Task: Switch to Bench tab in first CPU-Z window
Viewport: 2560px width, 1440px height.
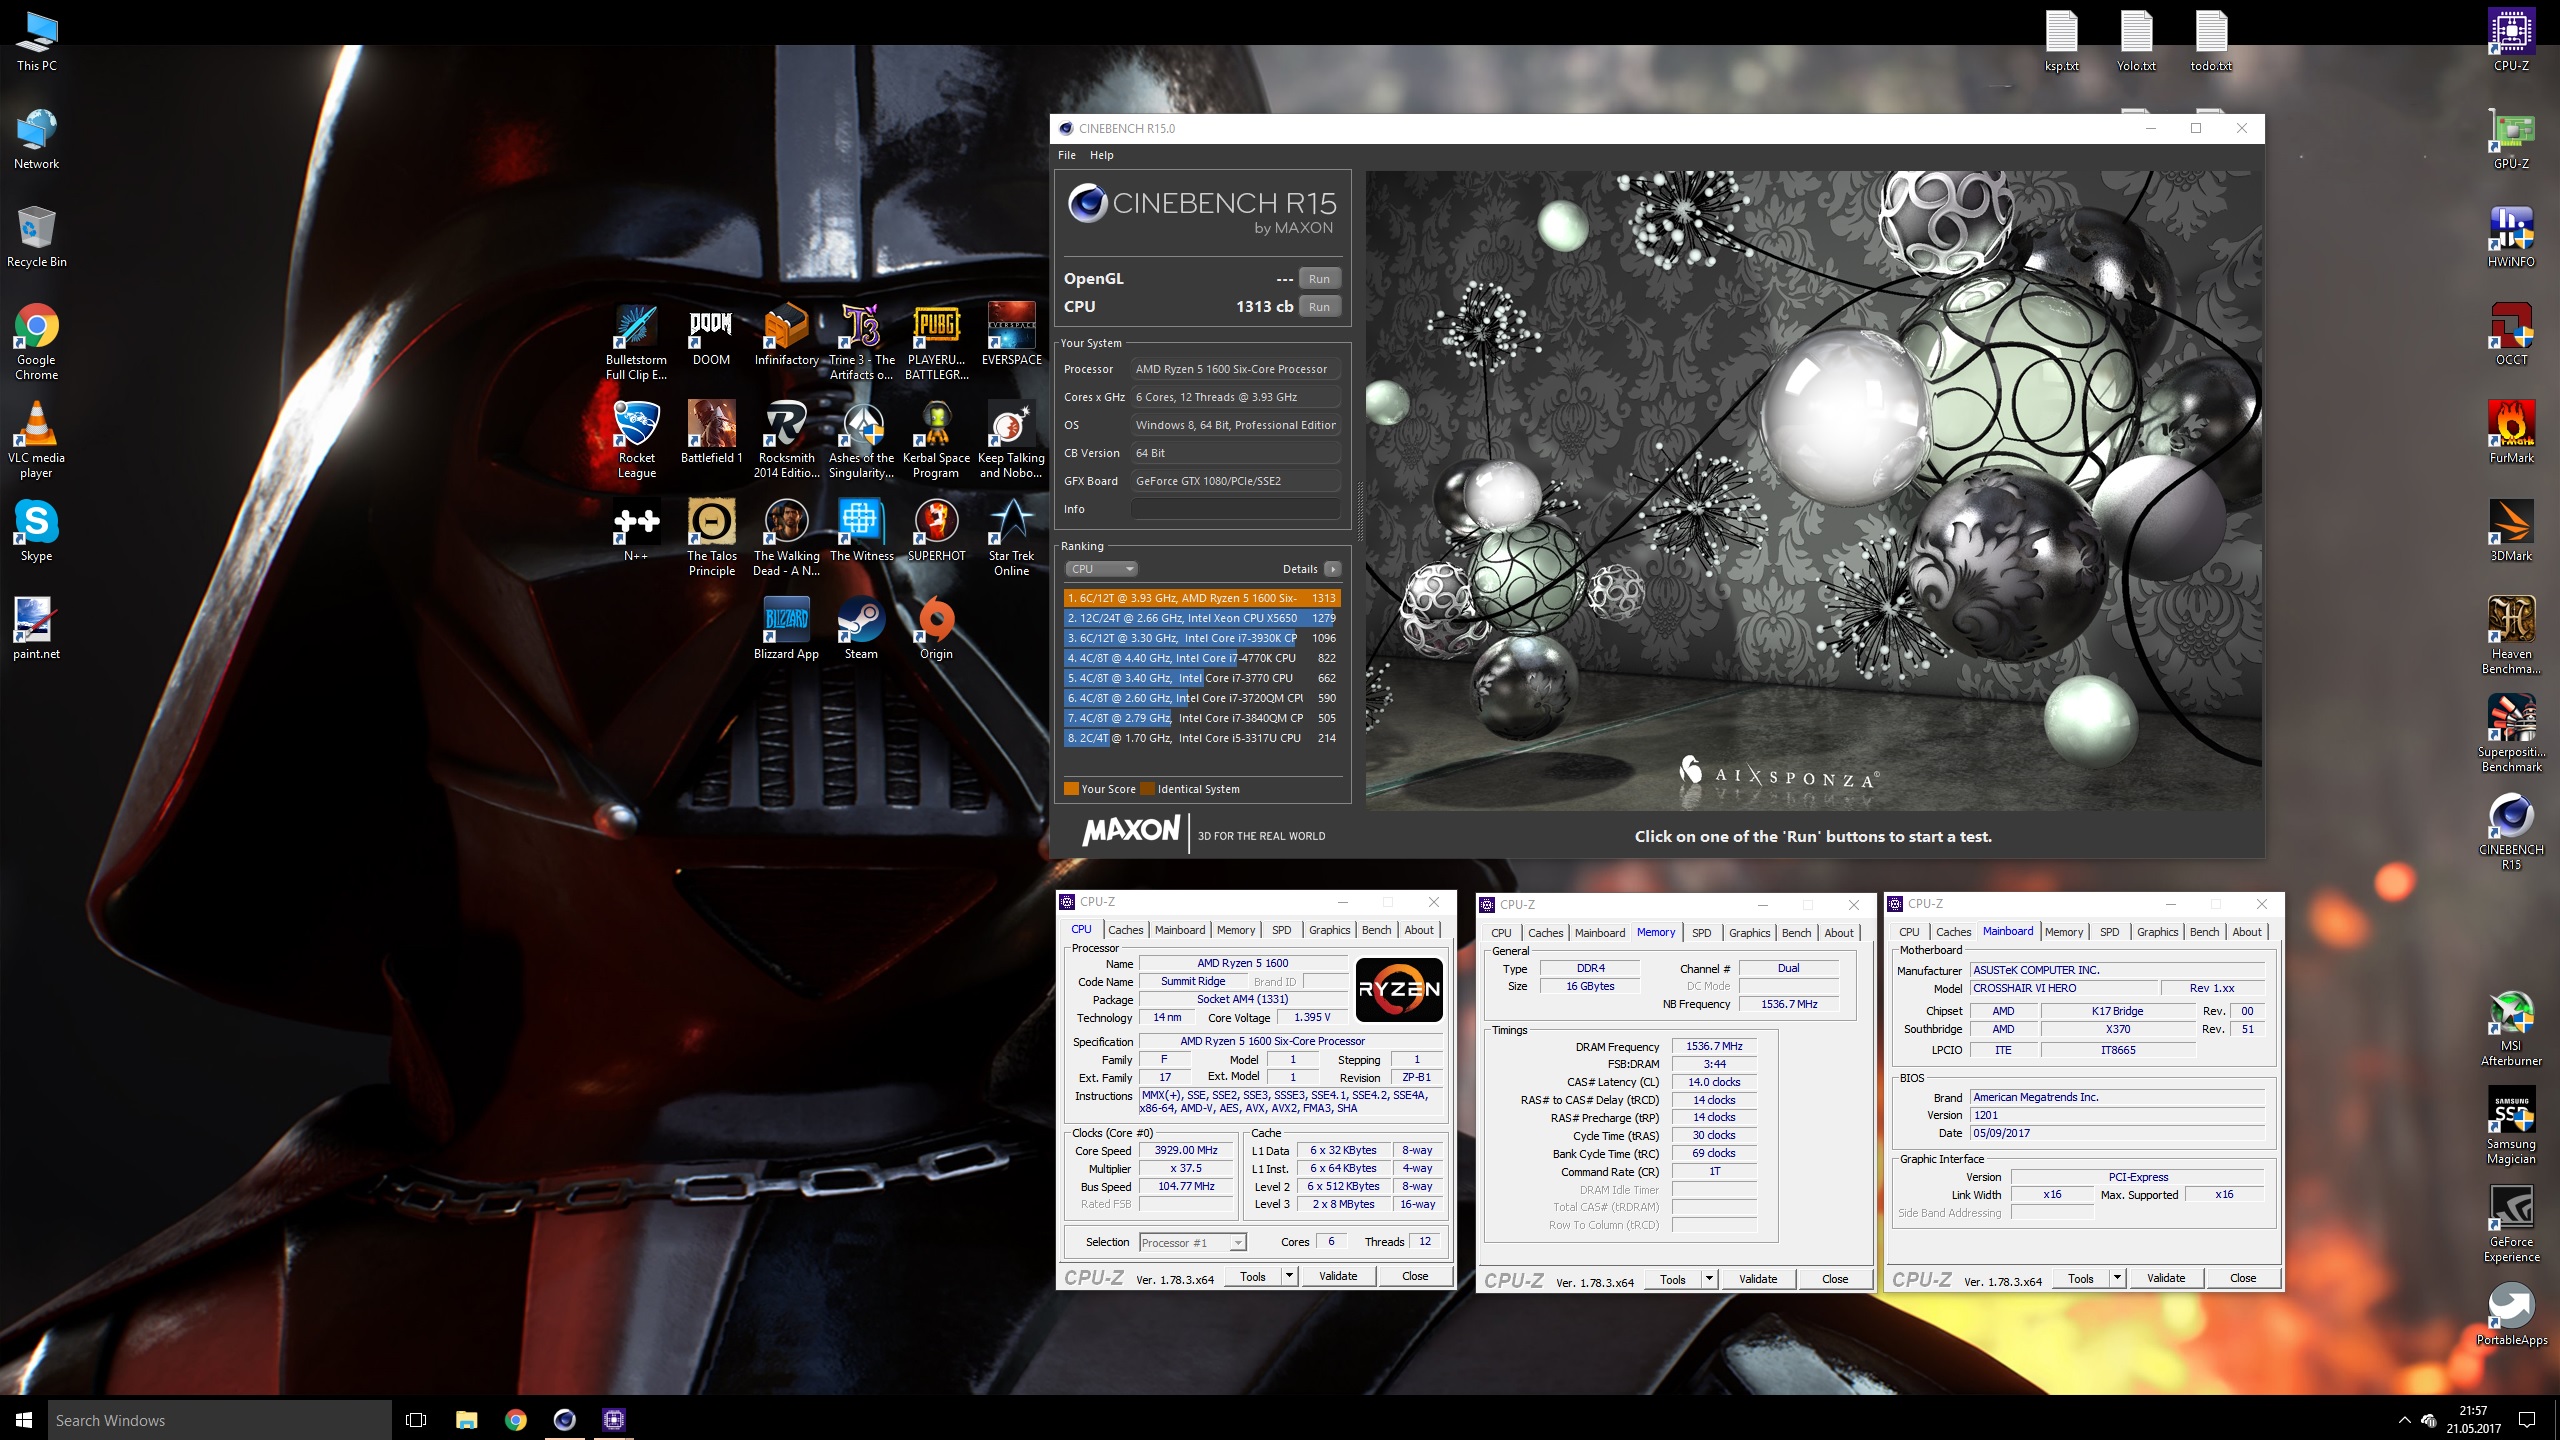Action: [1376, 930]
